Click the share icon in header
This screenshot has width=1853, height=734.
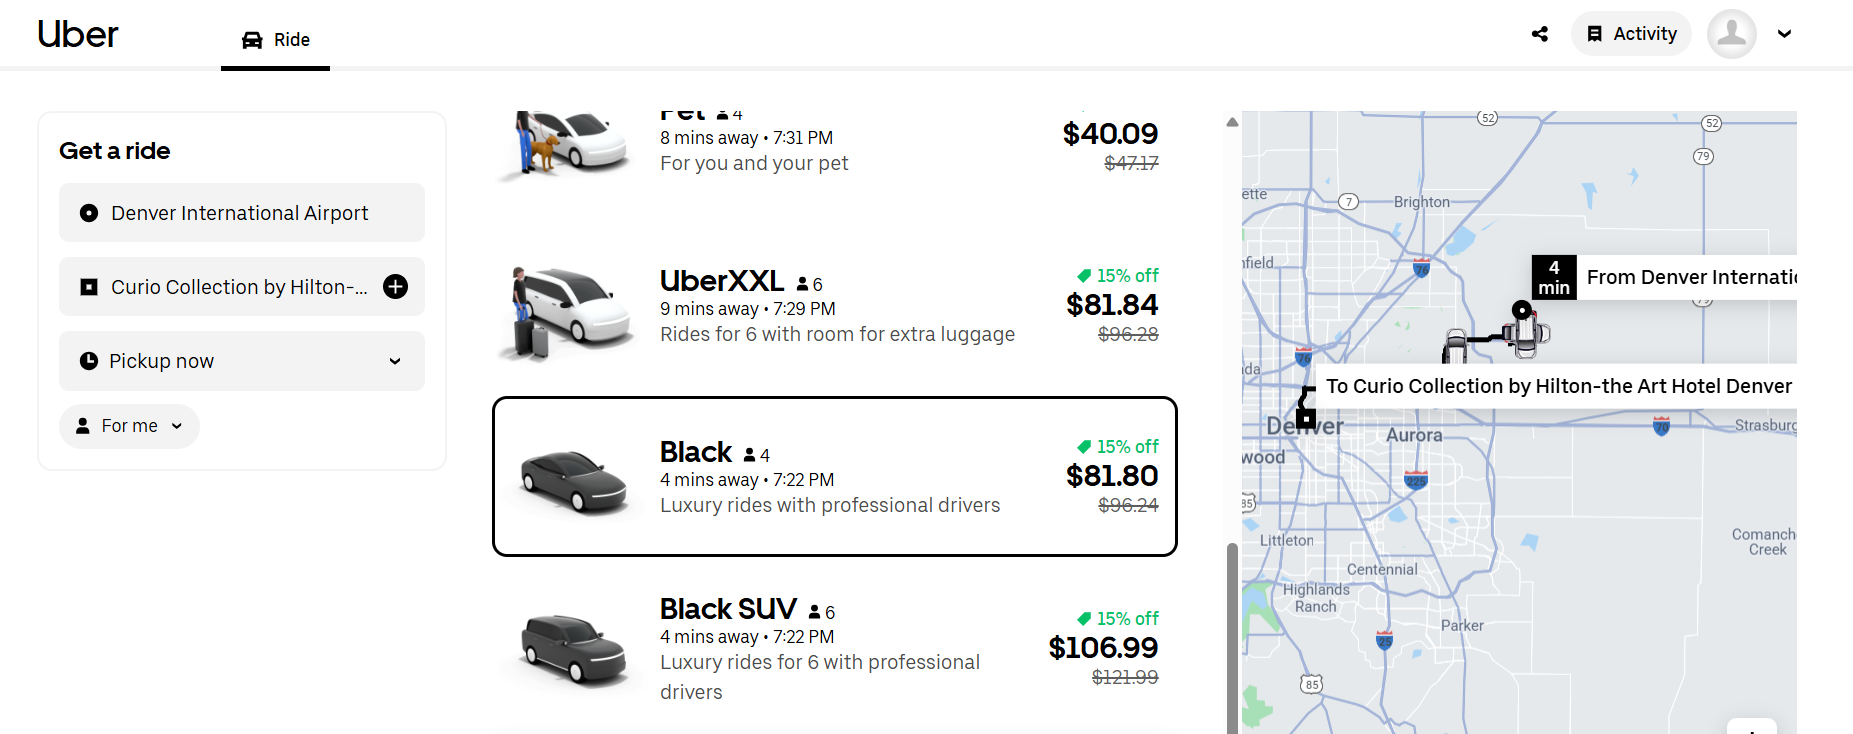(x=1540, y=34)
